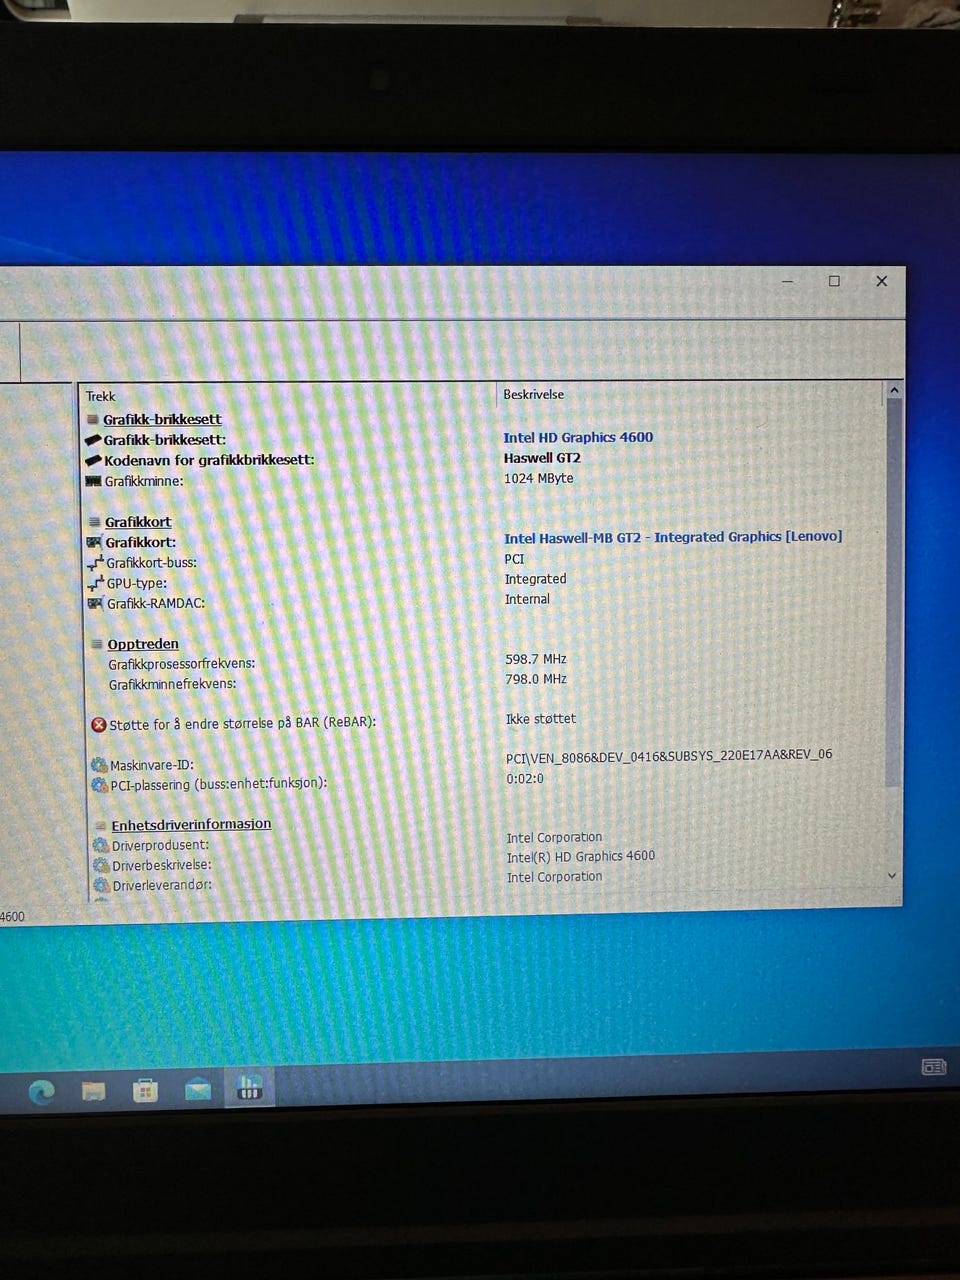Select the 598.7 MHz value
The image size is (960, 1280).
click(536, 659)
